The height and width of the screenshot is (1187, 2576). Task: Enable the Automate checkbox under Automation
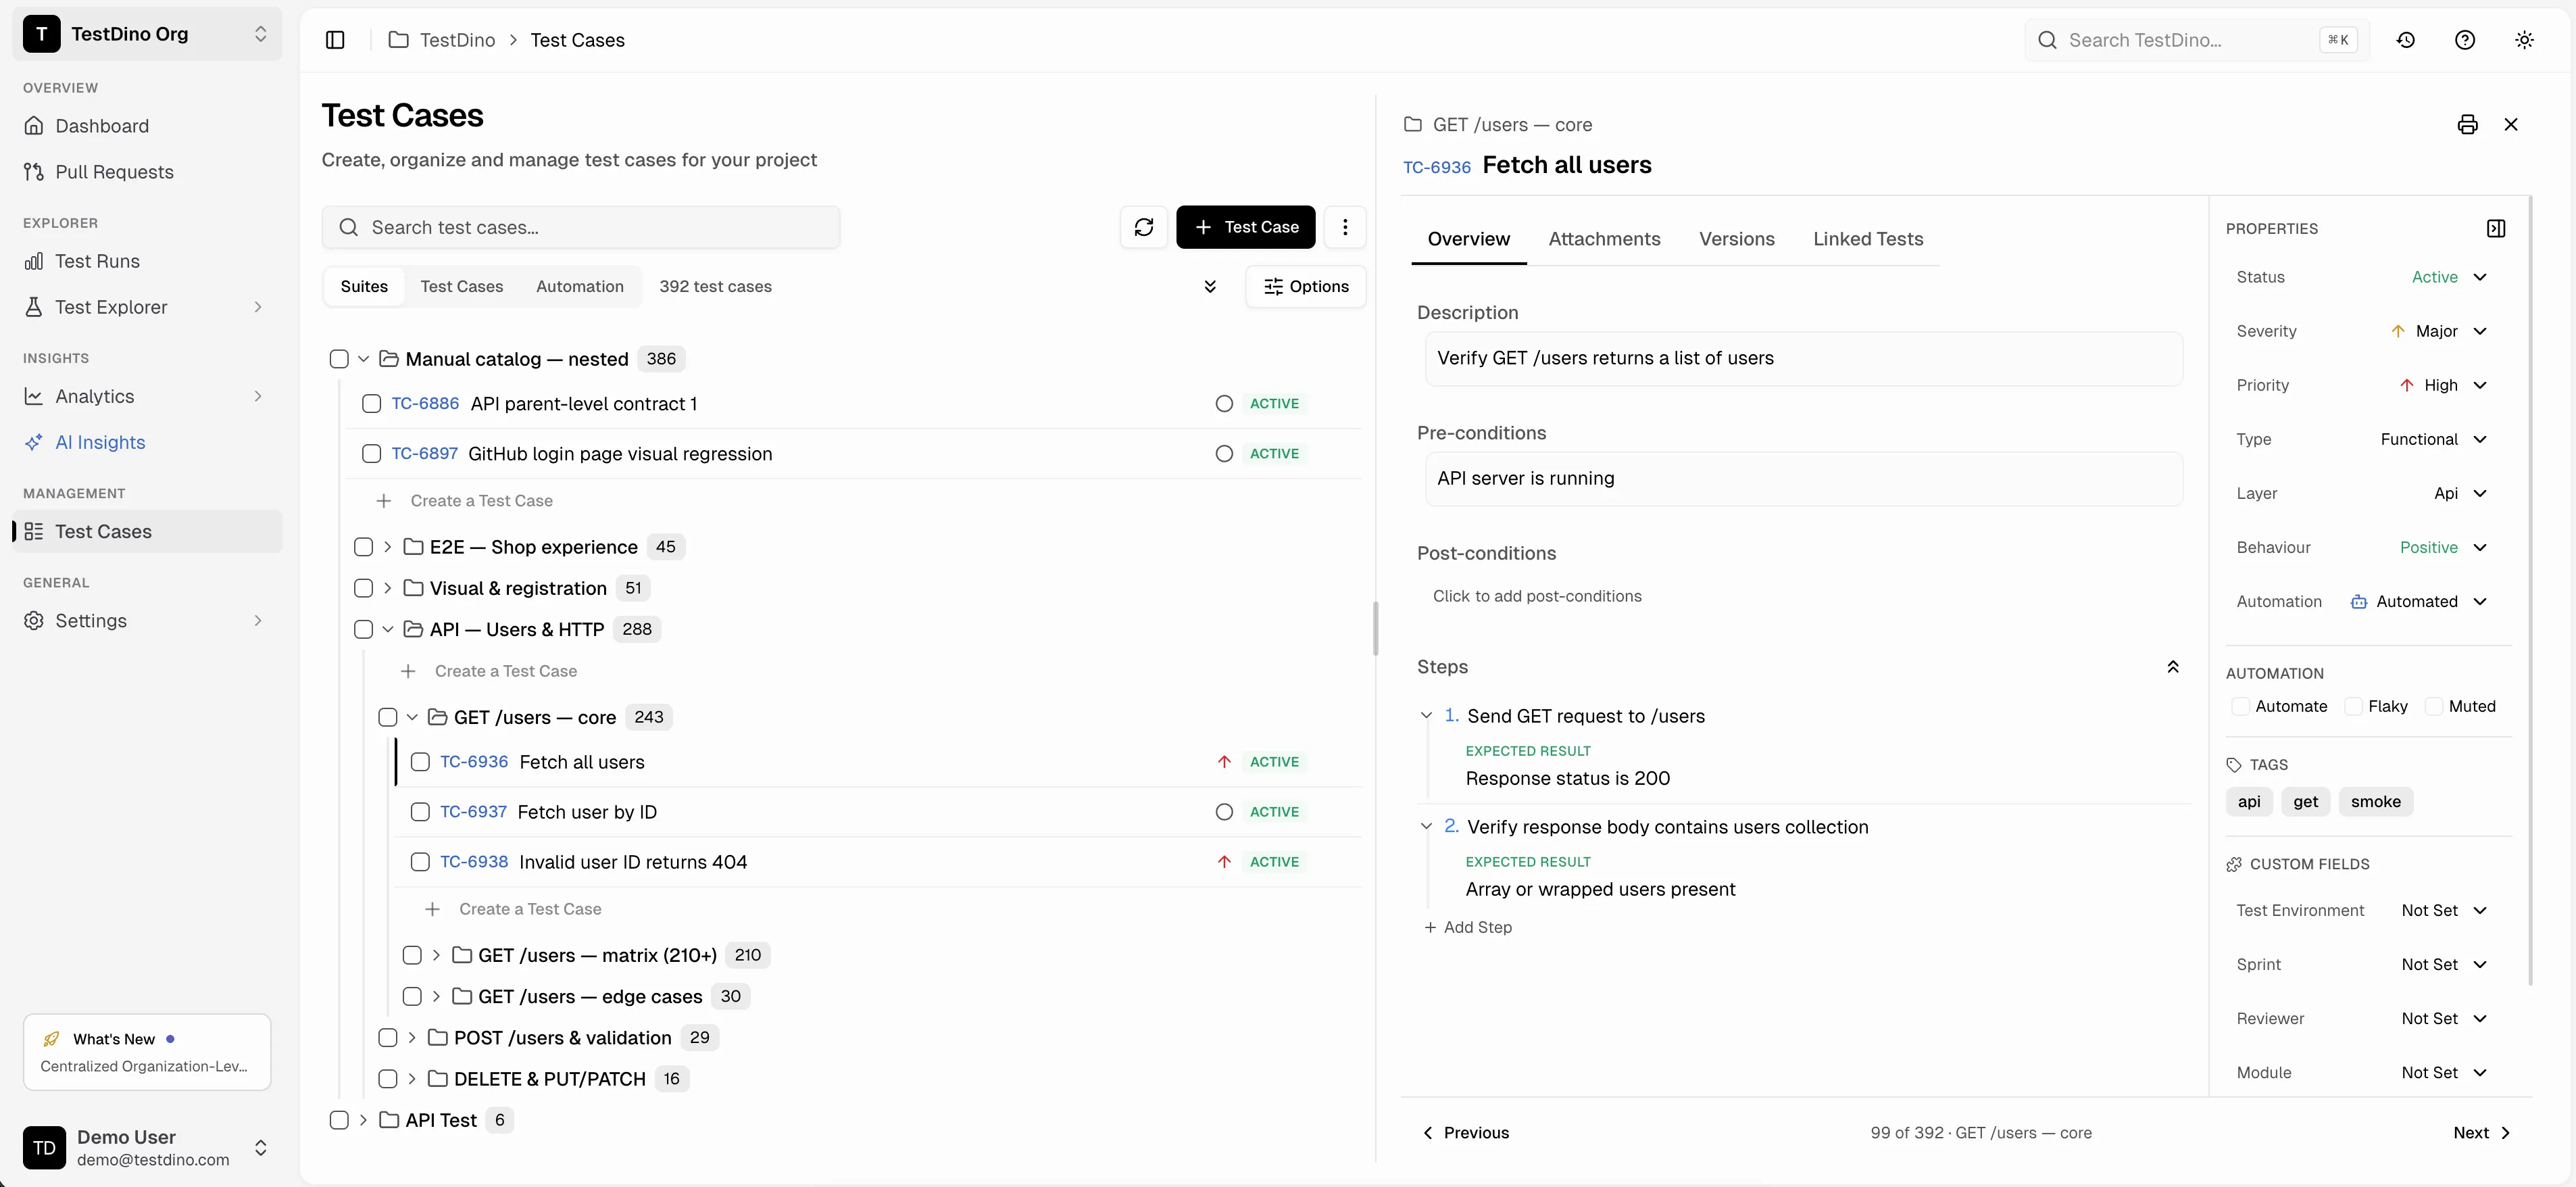pyautogui.click(x=2242, y=706)
